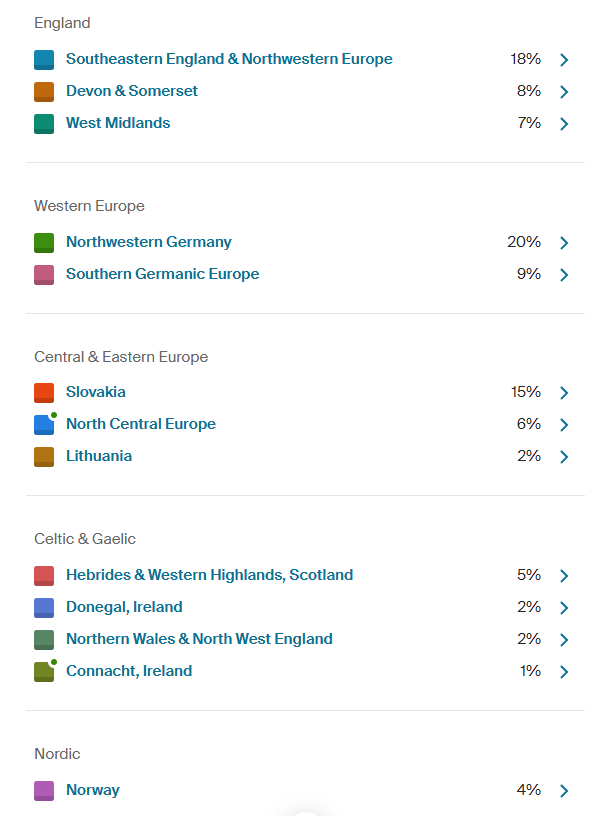This screenshot has width=606, height=816.
Task: Click the red Slovakia color swatch
Action: (44, 393)
